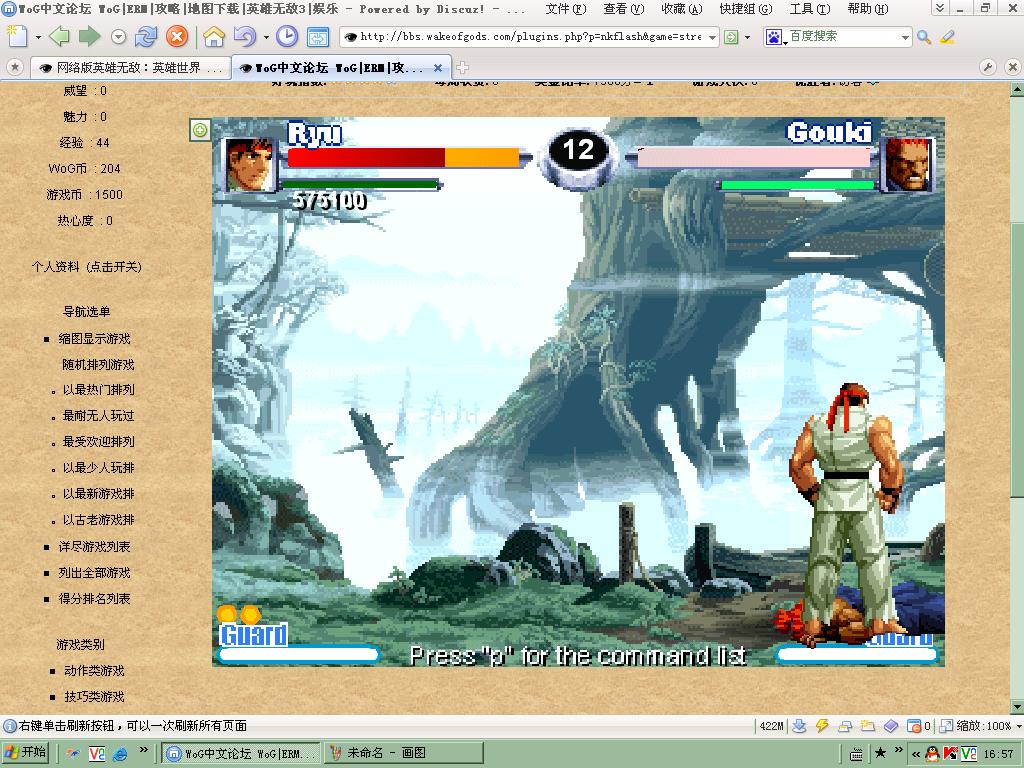Viewport: 1024px width, 768px height.
Task: Open the 得分排名列表 link
Action: click(94, 599)
